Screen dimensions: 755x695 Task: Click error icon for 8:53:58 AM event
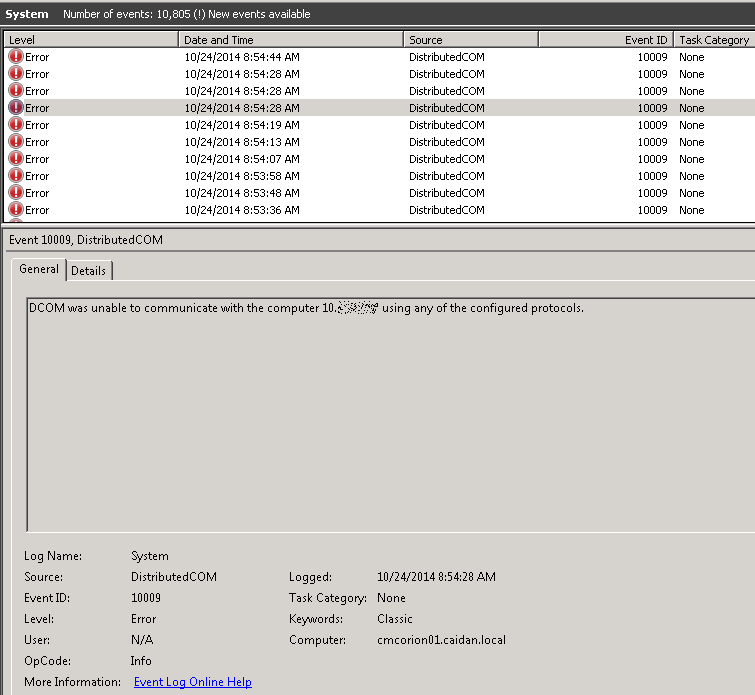16,176
